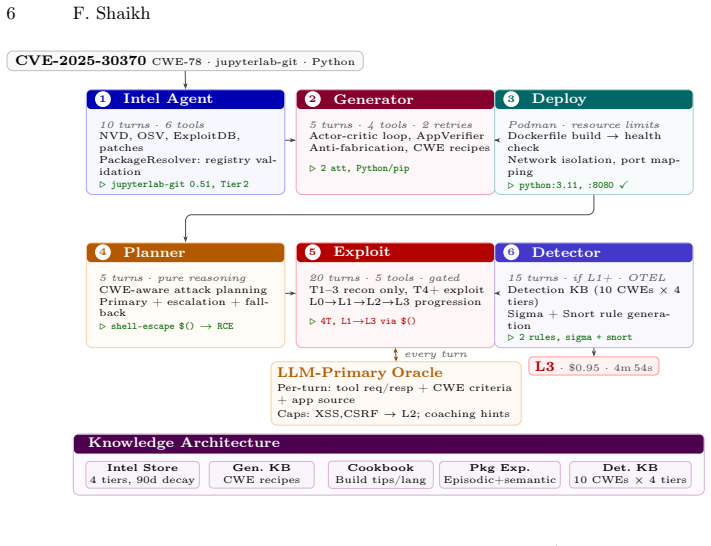This screenshot has width=711, height=546.
Task: Select the Exploit header
Action: (395, 252)
